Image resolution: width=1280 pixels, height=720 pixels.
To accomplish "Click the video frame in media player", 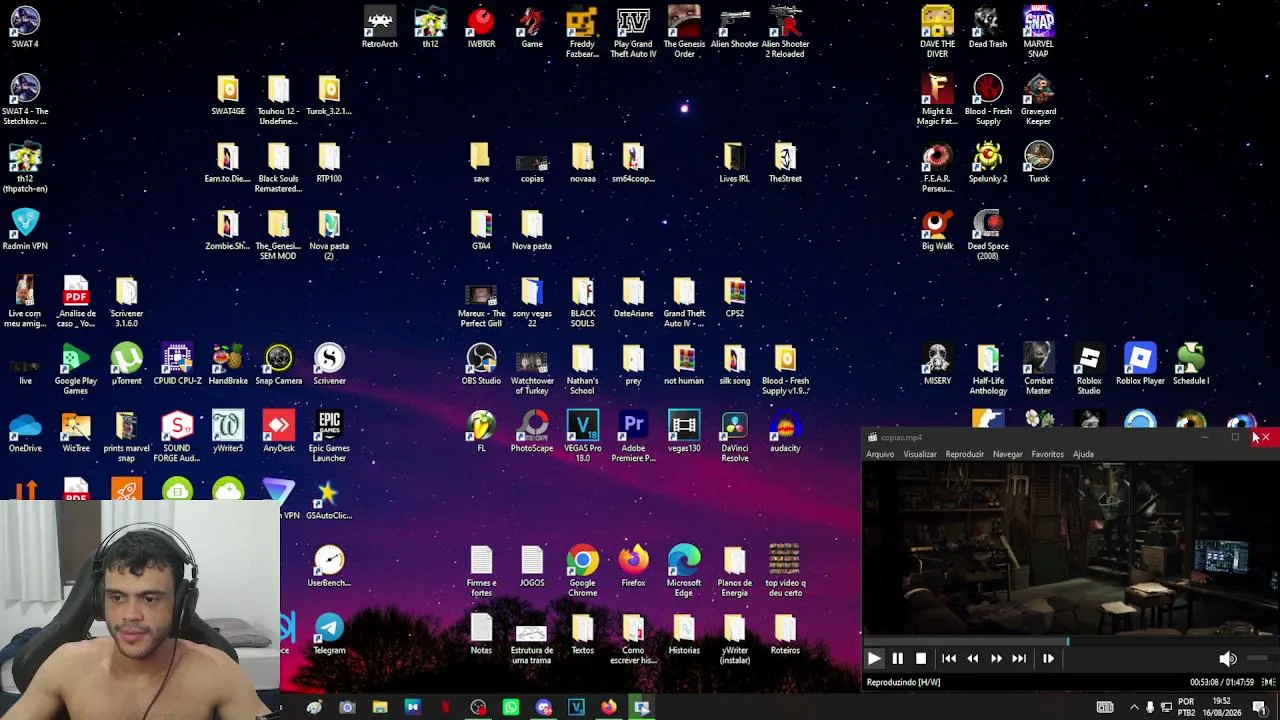I will (x=1070, y=548).
